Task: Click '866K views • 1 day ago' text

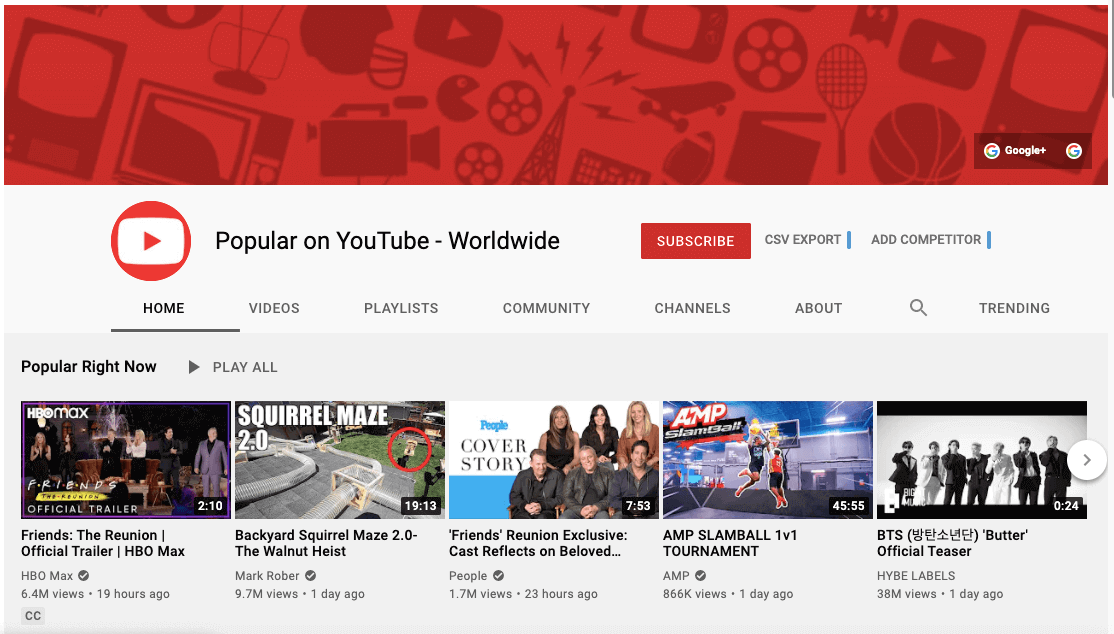Action: tap(728, 593)
